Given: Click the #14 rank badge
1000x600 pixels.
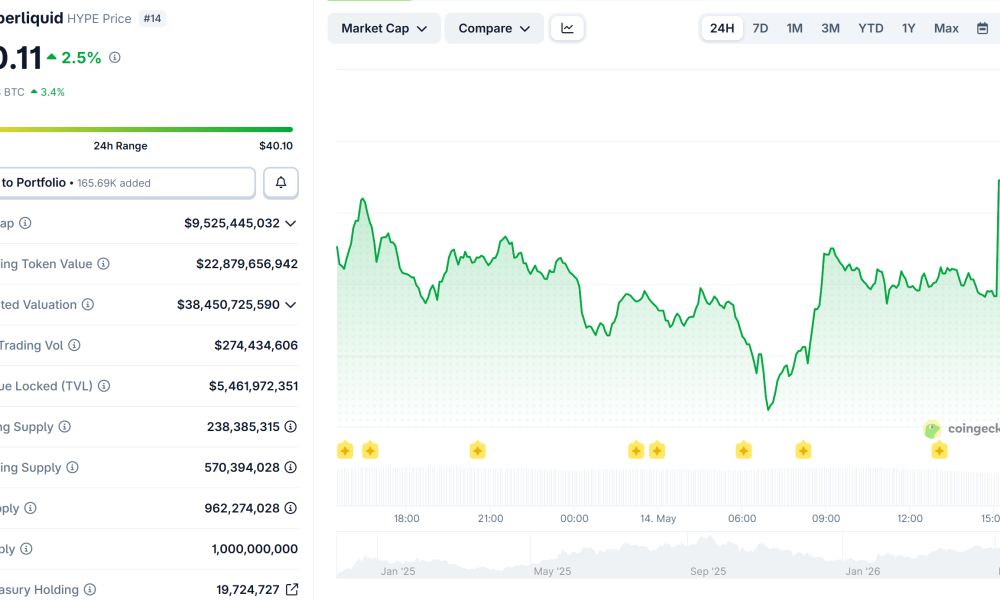Looking at the screenshot, I should click(152, 18).
